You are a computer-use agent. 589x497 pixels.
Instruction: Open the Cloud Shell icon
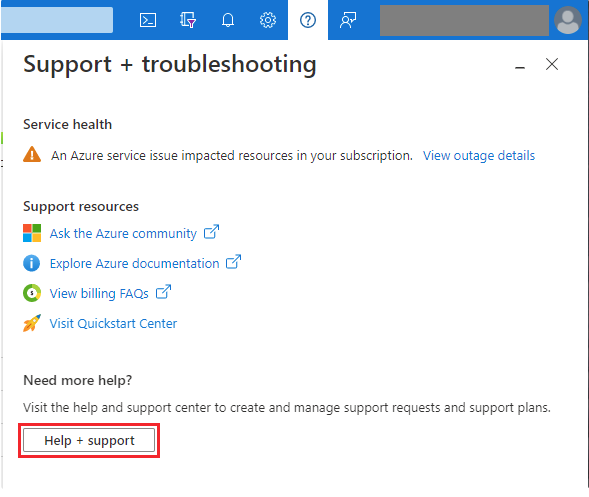click(148, 20)
